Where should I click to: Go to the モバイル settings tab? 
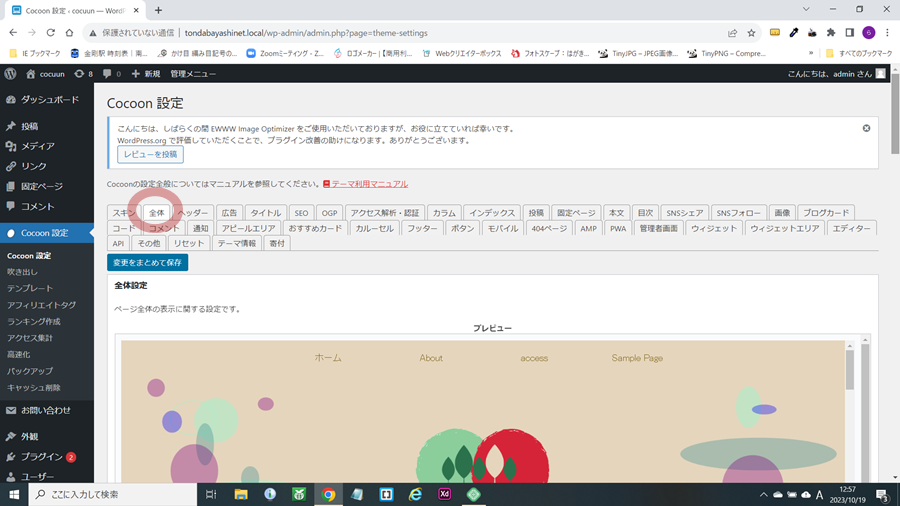(502, 228)
